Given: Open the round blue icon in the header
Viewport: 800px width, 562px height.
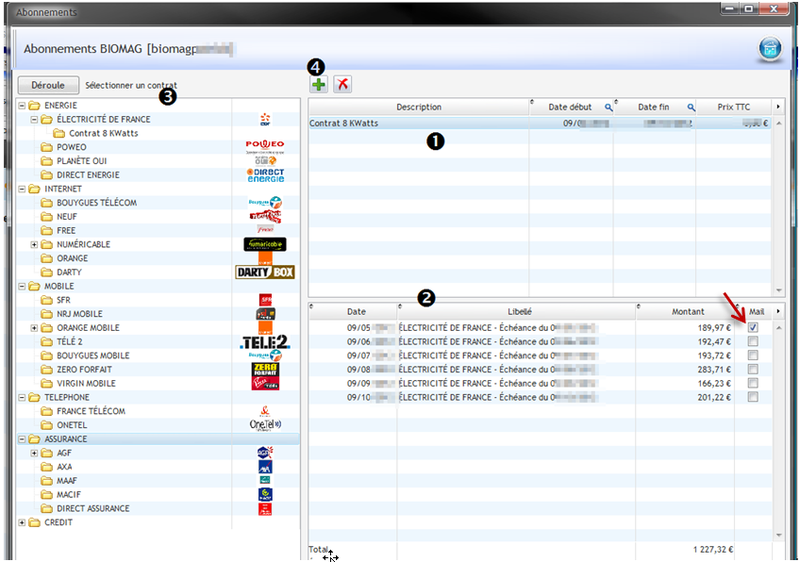Looking at the screenshot, I should coord(770,49).
